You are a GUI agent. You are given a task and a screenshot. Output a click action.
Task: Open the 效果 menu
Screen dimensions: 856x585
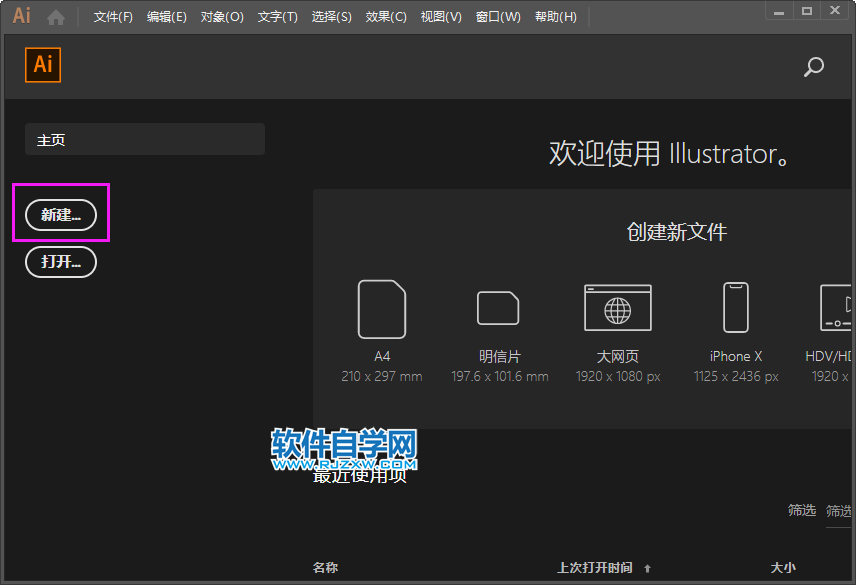point(385,17)
